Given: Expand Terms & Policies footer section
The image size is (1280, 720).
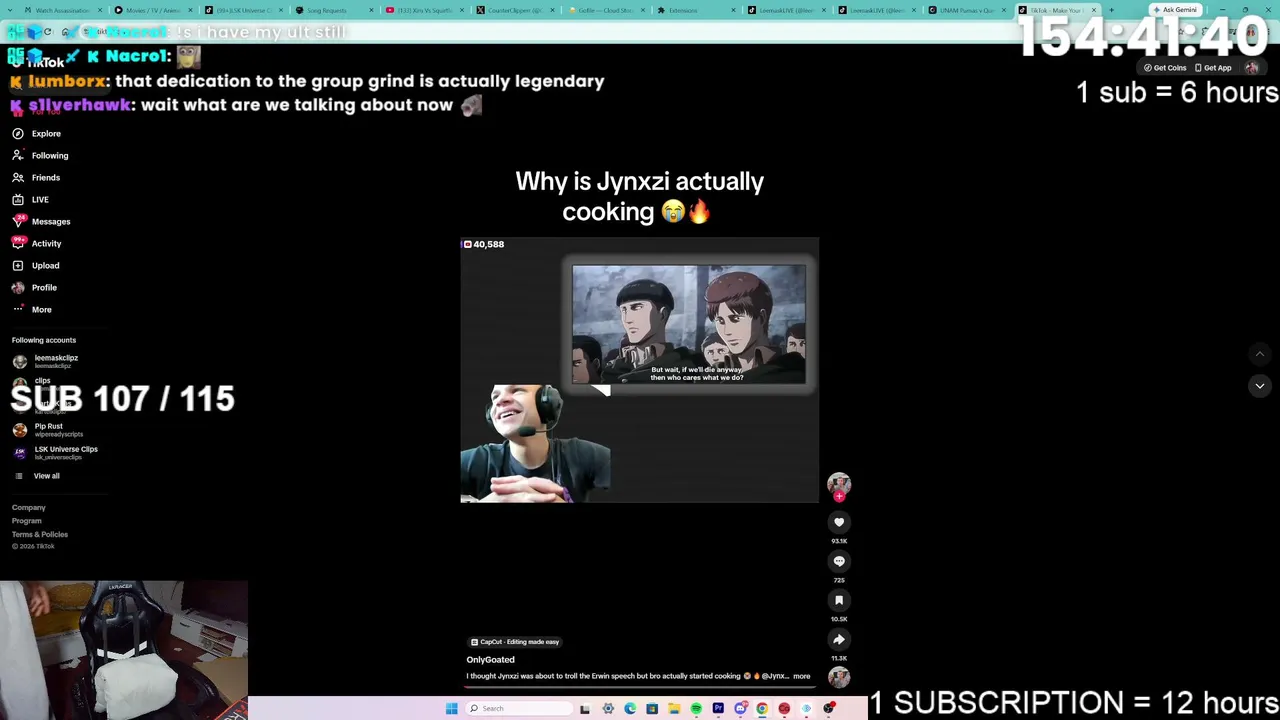Looking at the screenshot, I should coord(40,534).
